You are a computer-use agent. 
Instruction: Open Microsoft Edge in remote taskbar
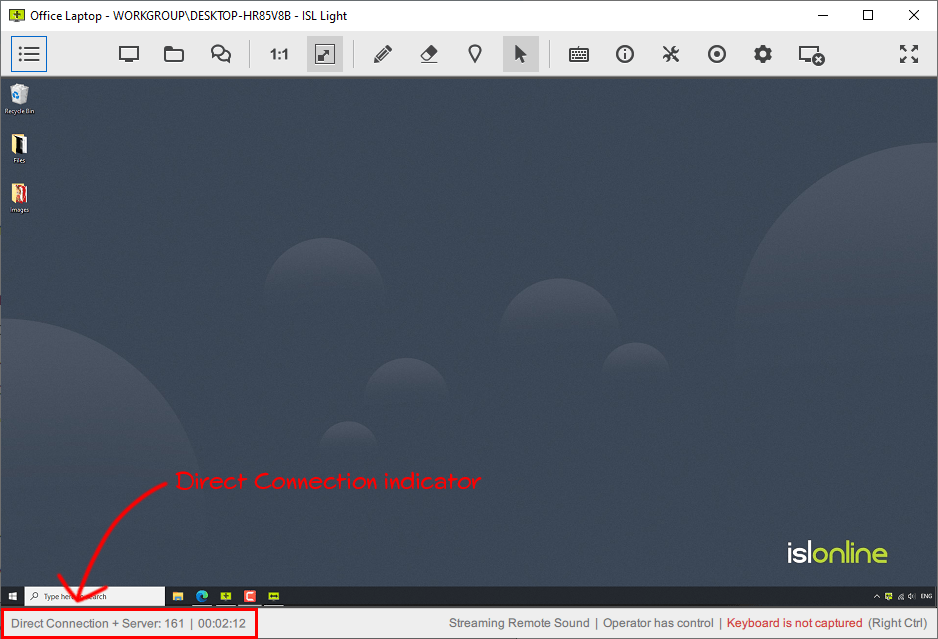202,596
